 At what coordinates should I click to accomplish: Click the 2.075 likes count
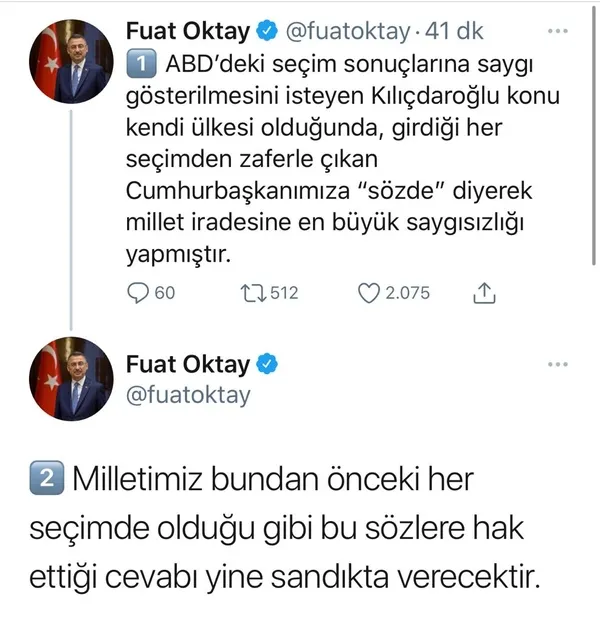(x=408, y=293)
